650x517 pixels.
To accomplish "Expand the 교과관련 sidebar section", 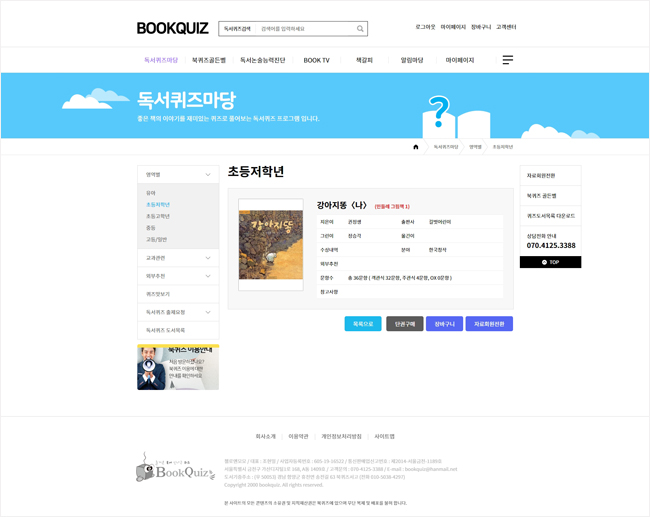I will click(x=178, y=258).
